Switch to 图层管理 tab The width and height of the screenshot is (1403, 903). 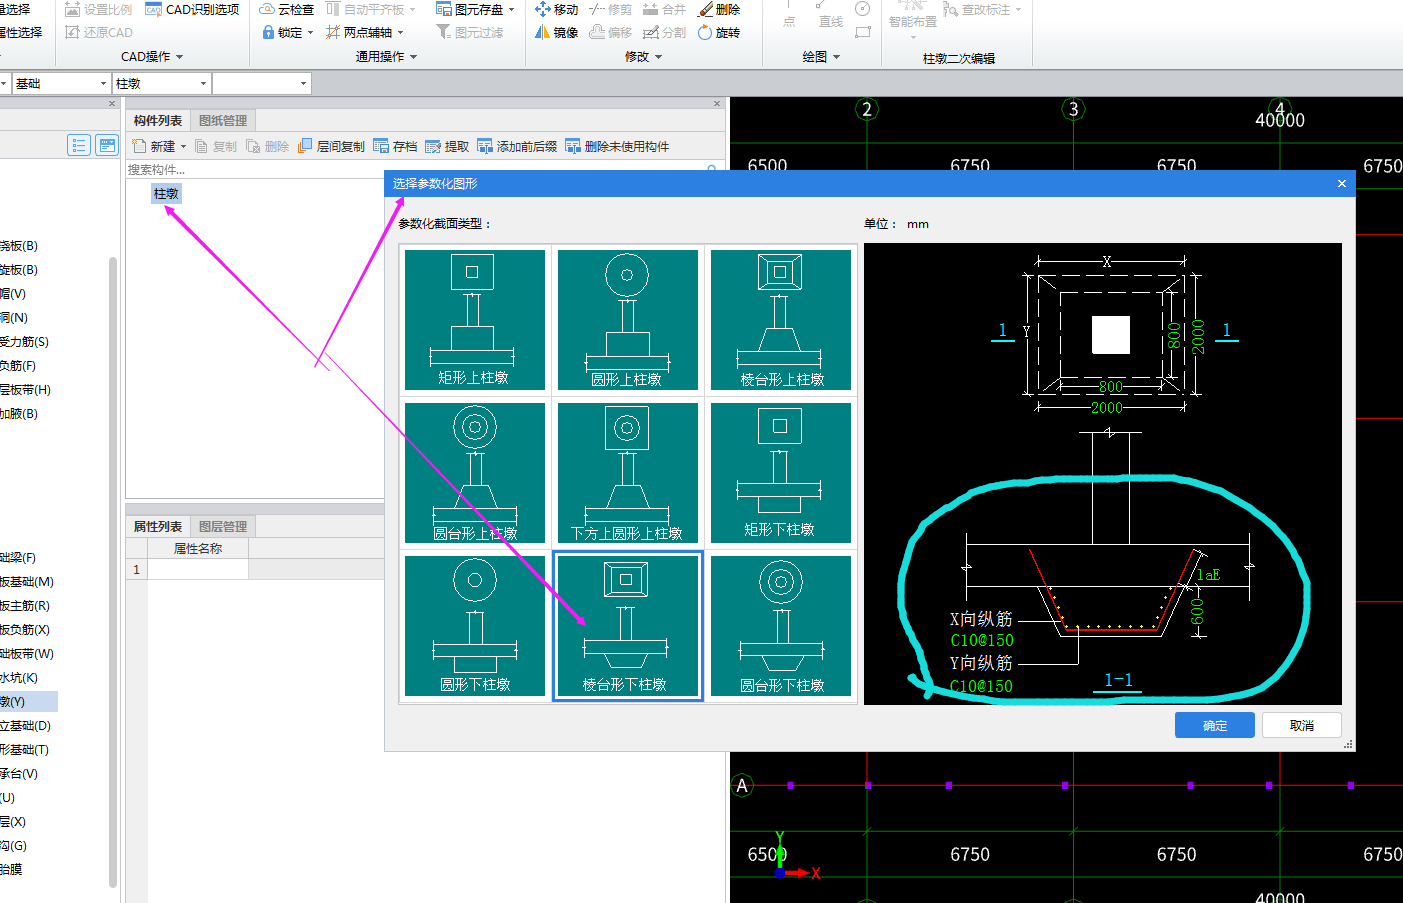point(223,527)
